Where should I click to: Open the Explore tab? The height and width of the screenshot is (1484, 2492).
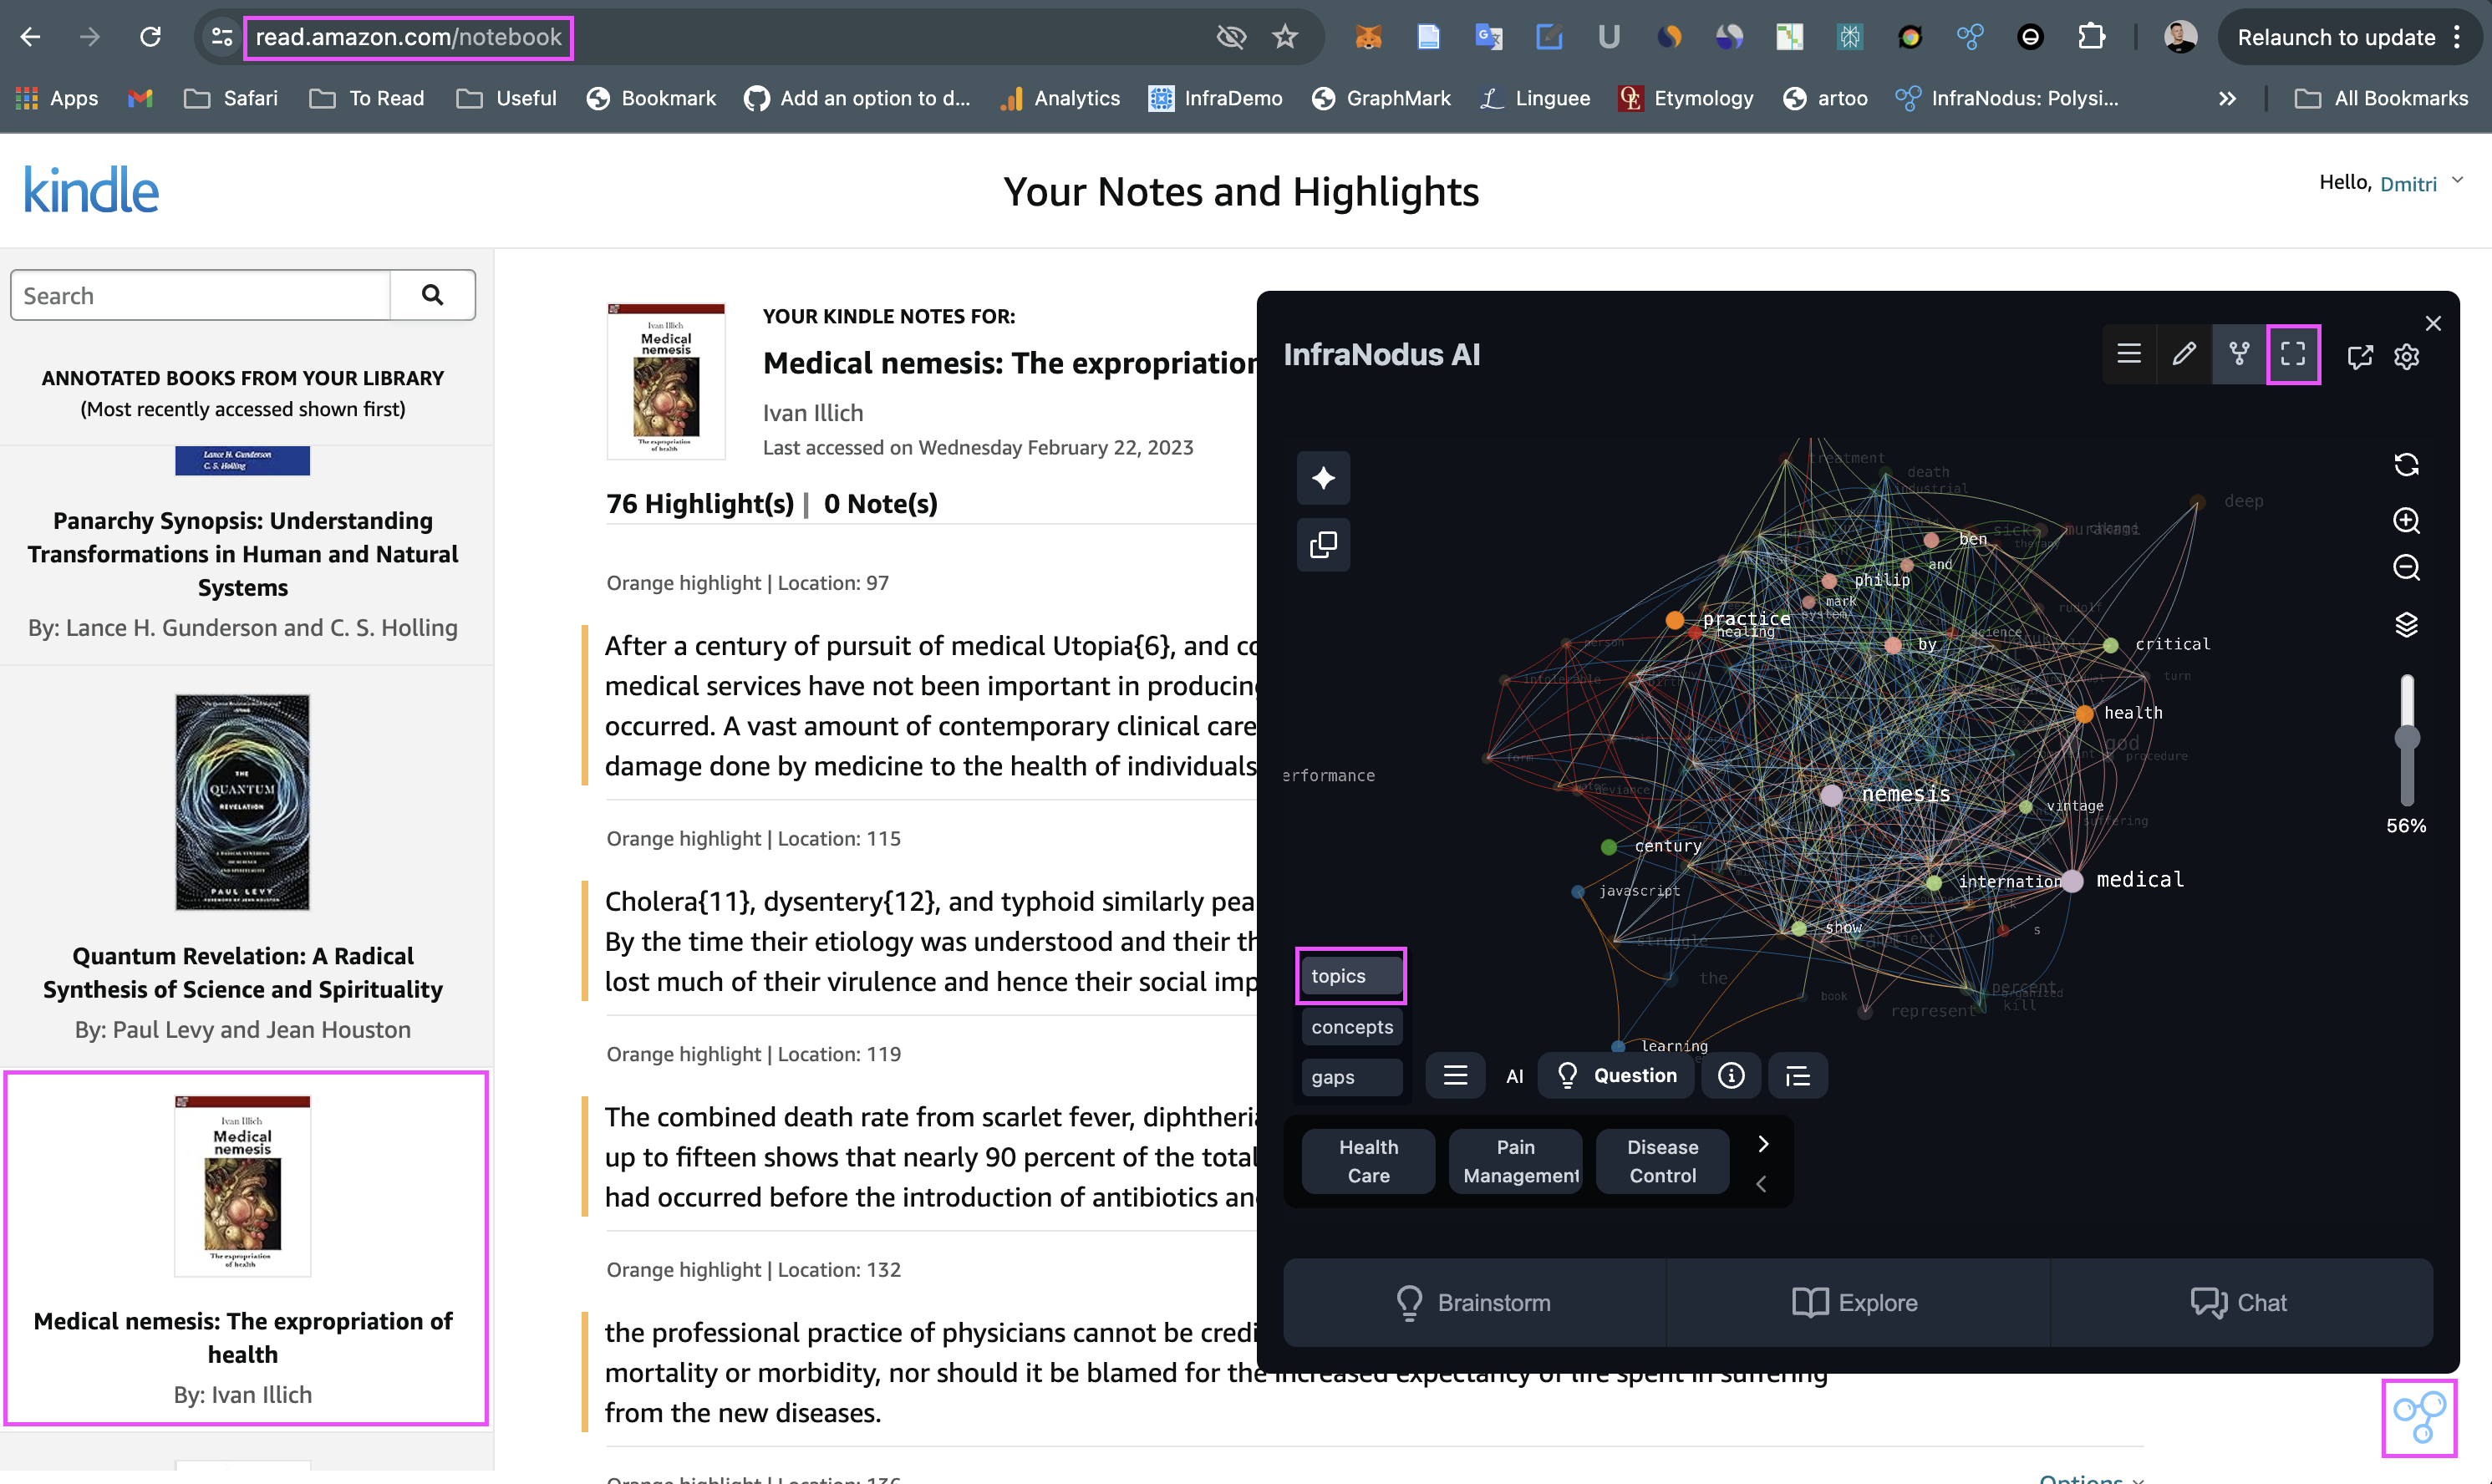click(x=1857, y=1303)
